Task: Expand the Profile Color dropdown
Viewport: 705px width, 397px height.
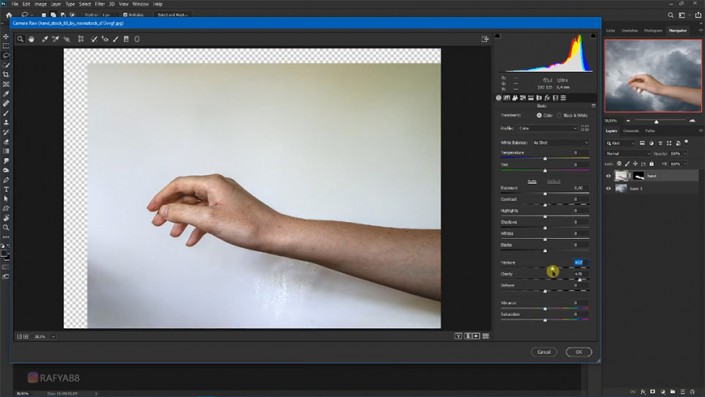Action: pos(548,128)
